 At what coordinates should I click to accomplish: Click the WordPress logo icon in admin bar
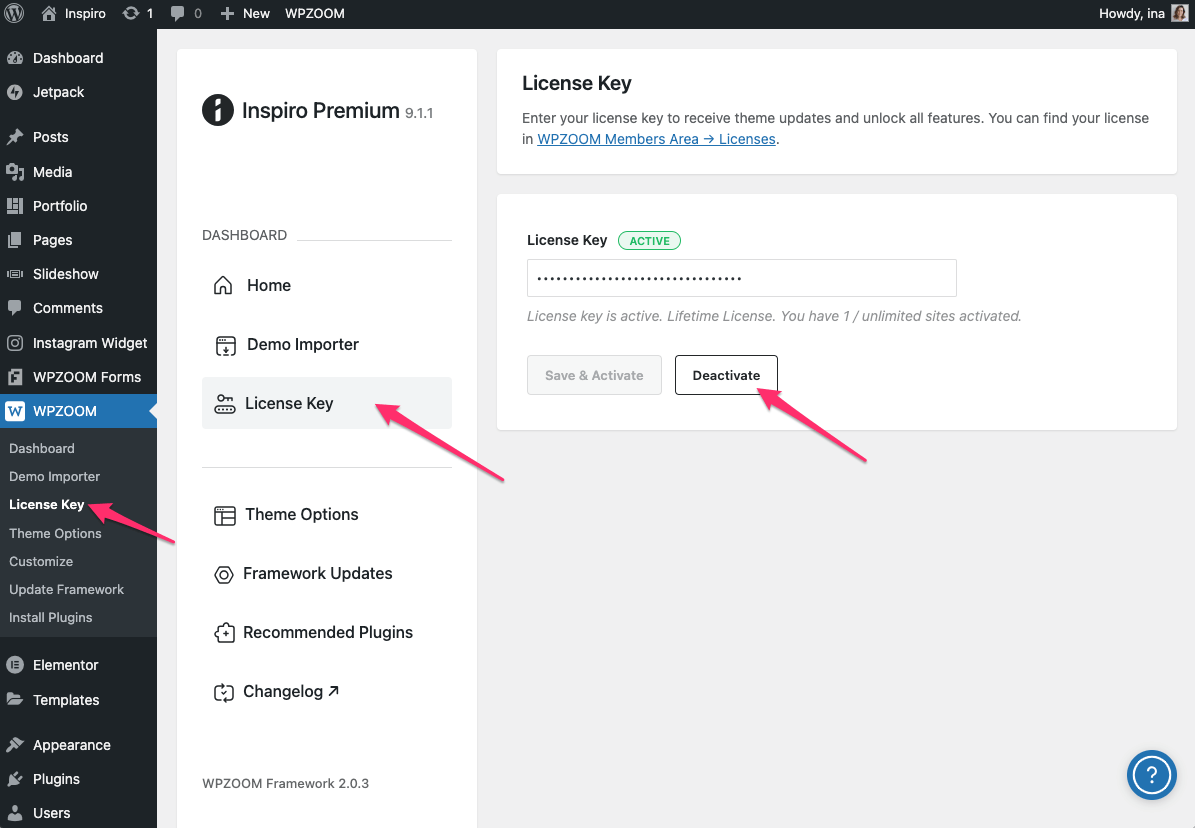coord(14,14)
